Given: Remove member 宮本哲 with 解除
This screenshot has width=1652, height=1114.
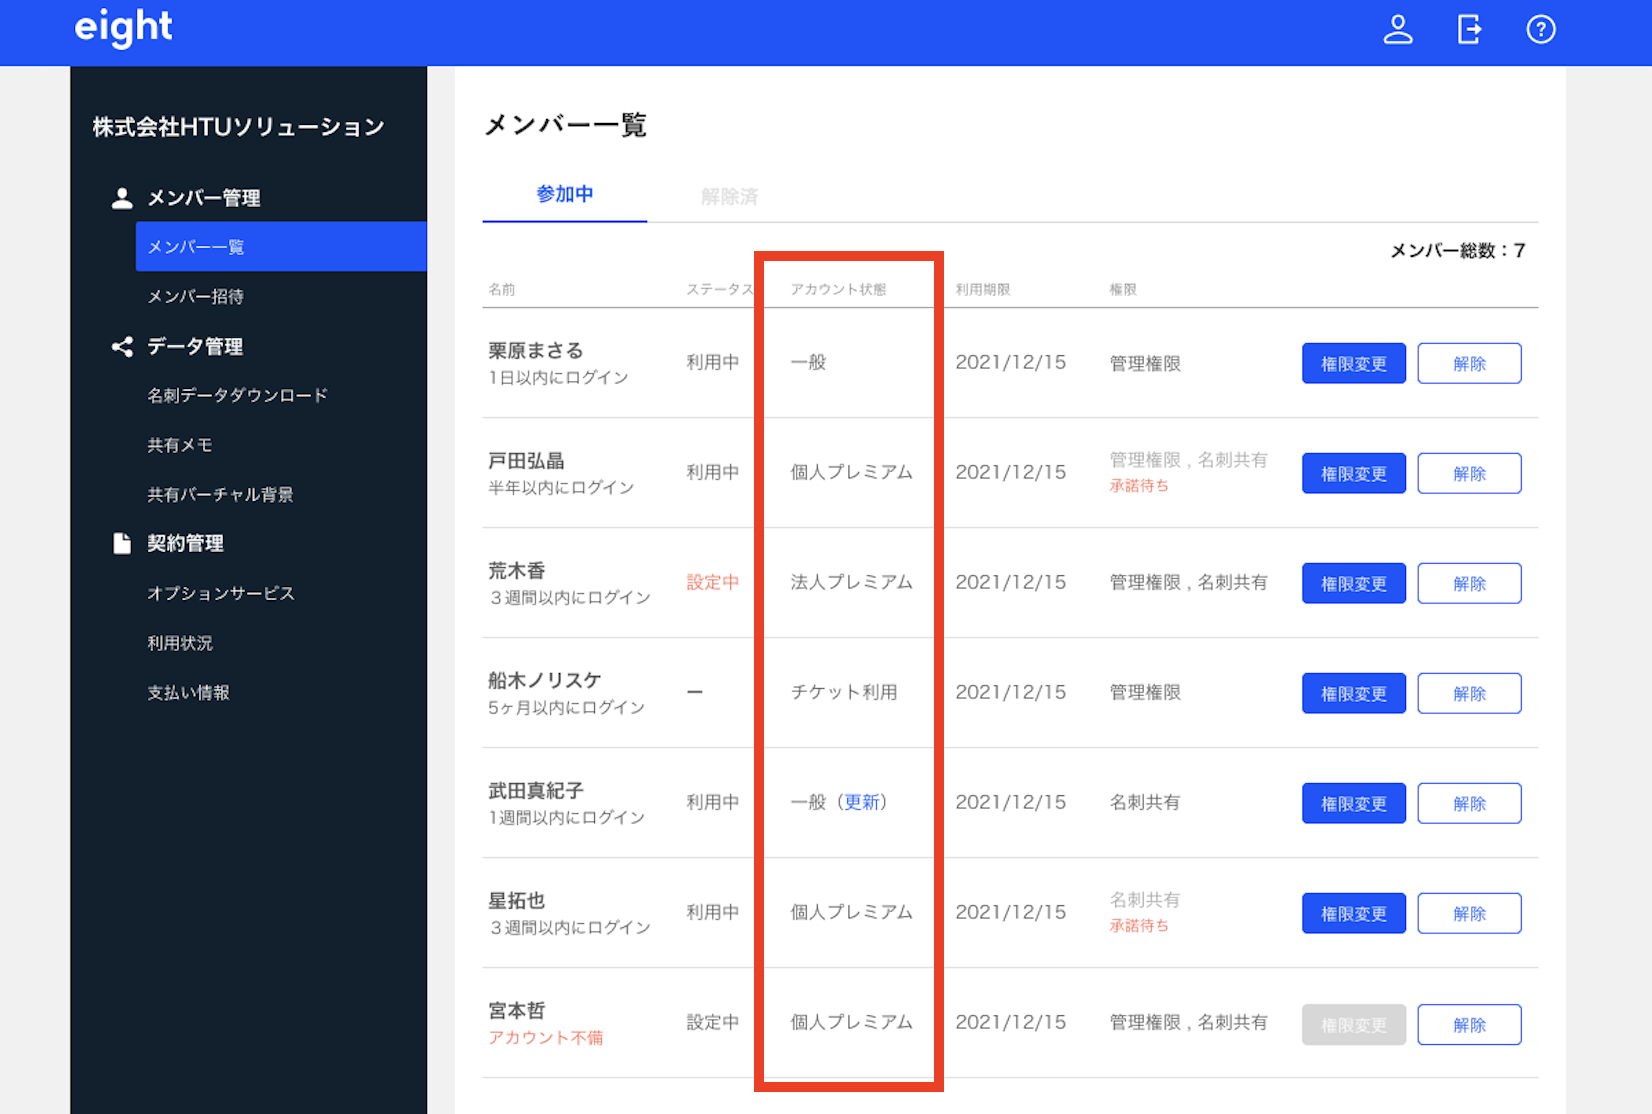Looking at the screenshot, I should click(x=1469, y=1025).
